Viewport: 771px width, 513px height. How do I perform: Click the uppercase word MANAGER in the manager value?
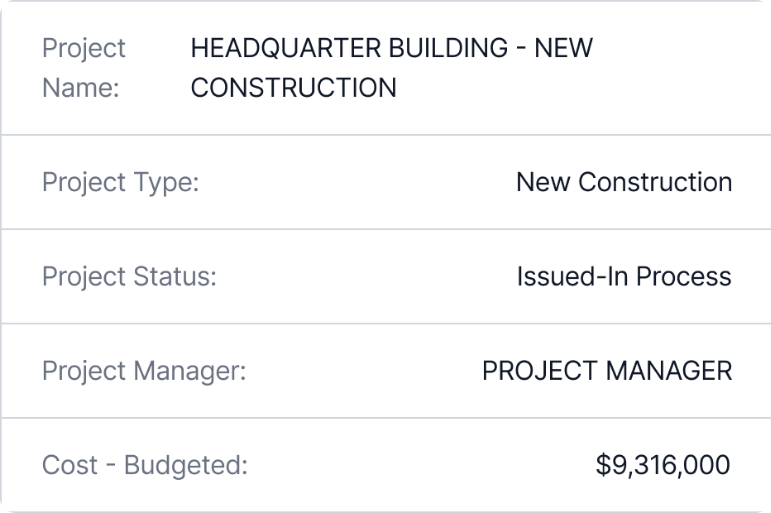pos(671,371)
